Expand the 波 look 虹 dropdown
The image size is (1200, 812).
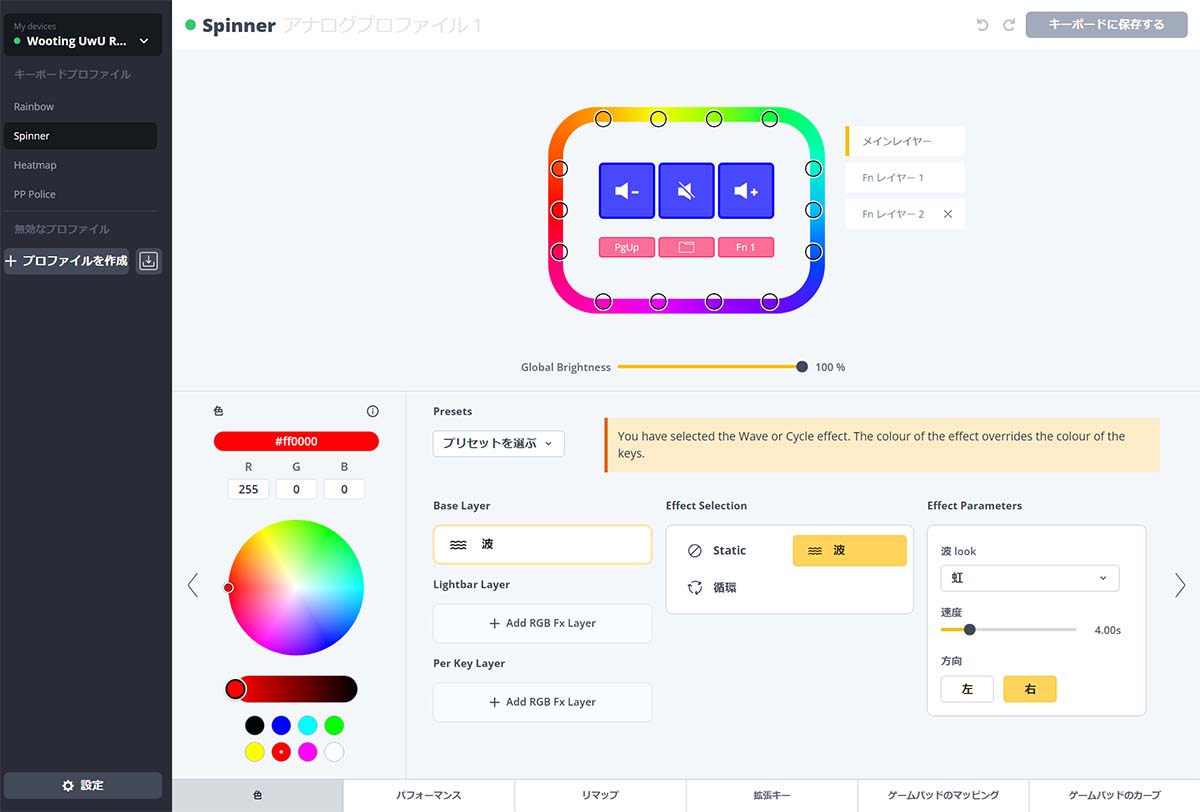(x=1029, y=578)
